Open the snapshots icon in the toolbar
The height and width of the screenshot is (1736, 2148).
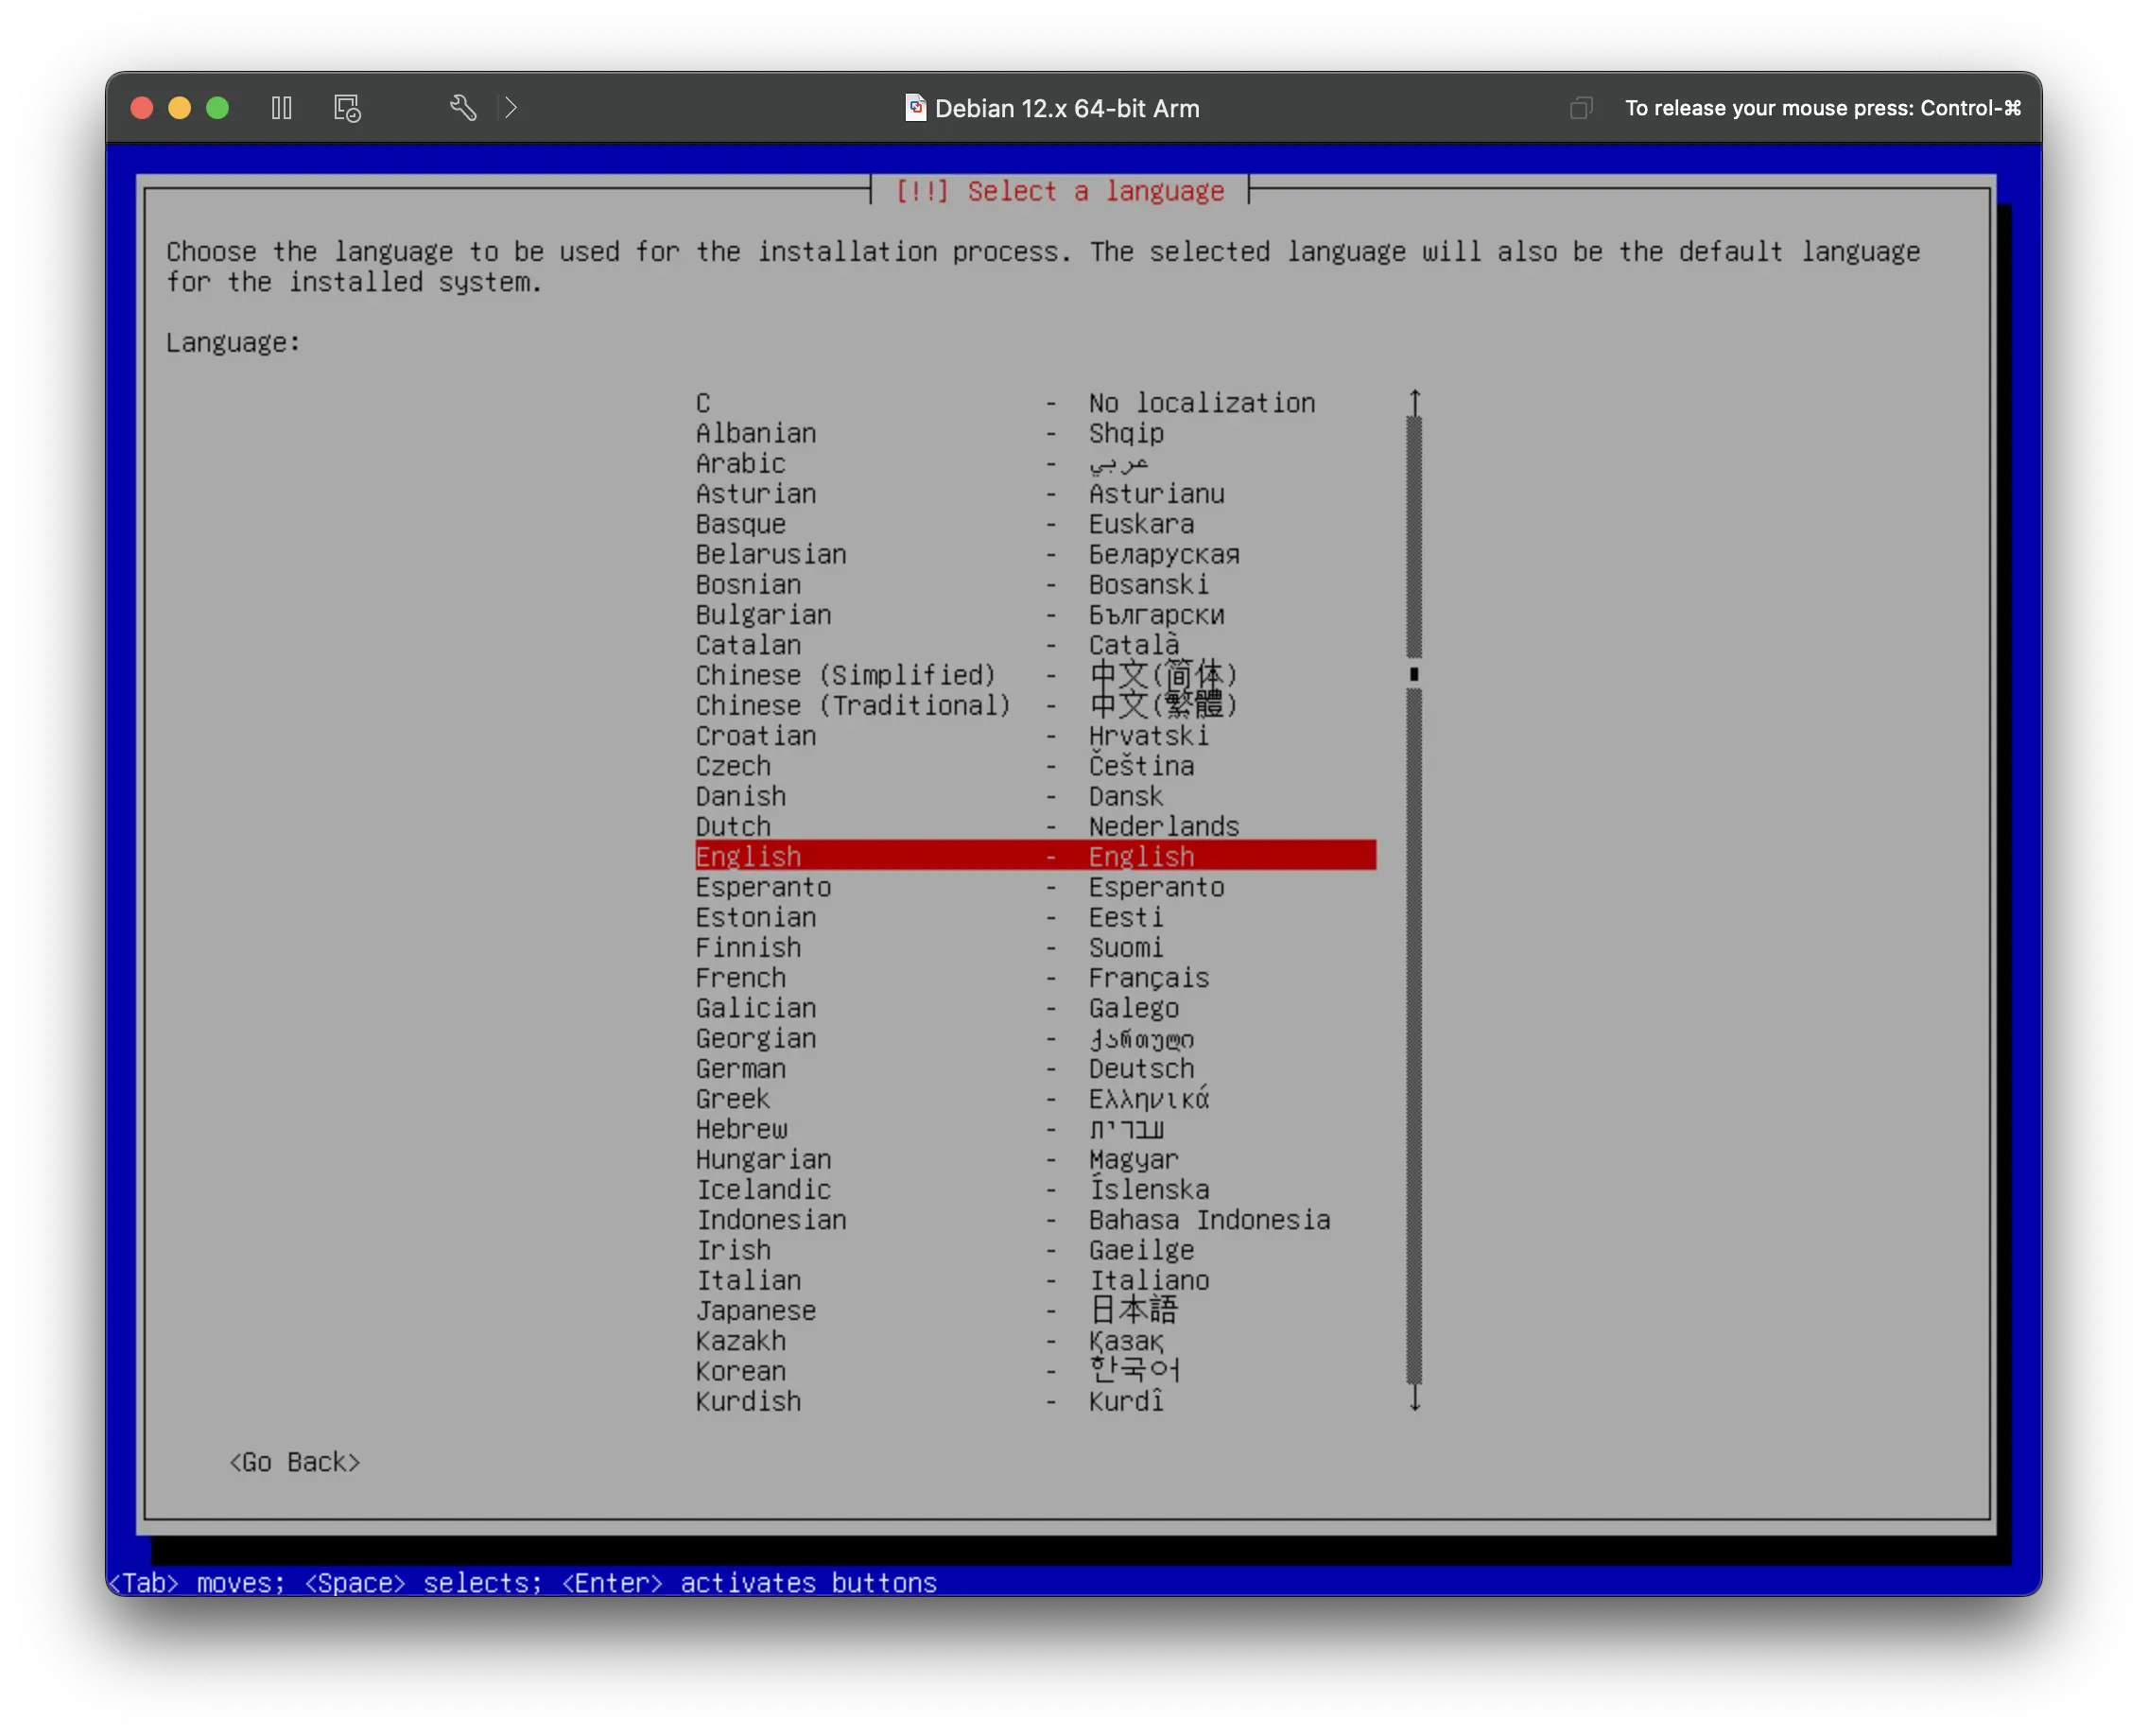click(x=347, y=108)
